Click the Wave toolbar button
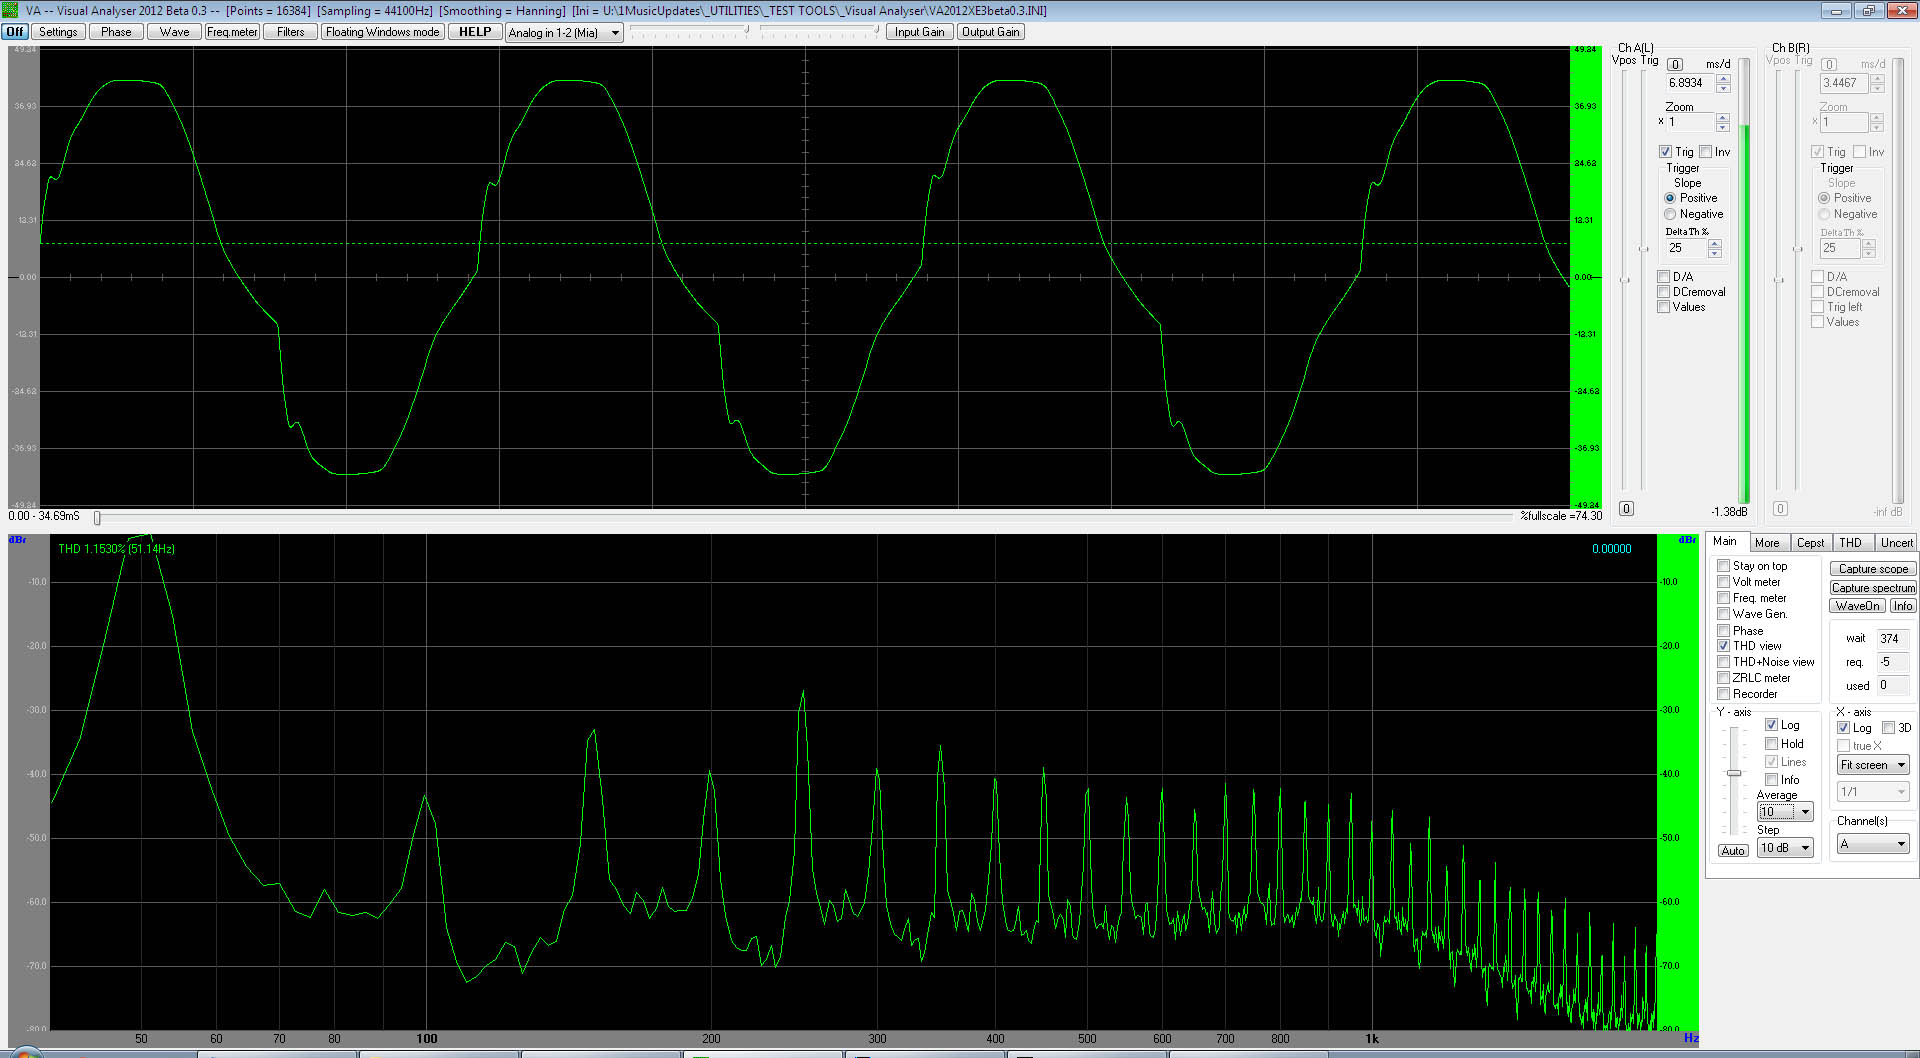The height and width of the screenshot is (1058, 1920). point(174,32)
